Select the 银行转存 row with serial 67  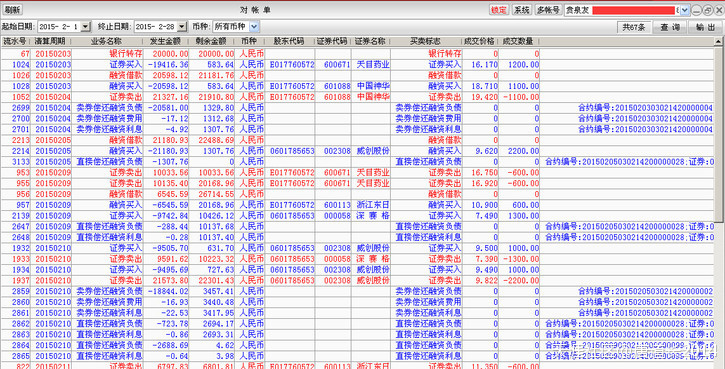click(x=357, y=53)
